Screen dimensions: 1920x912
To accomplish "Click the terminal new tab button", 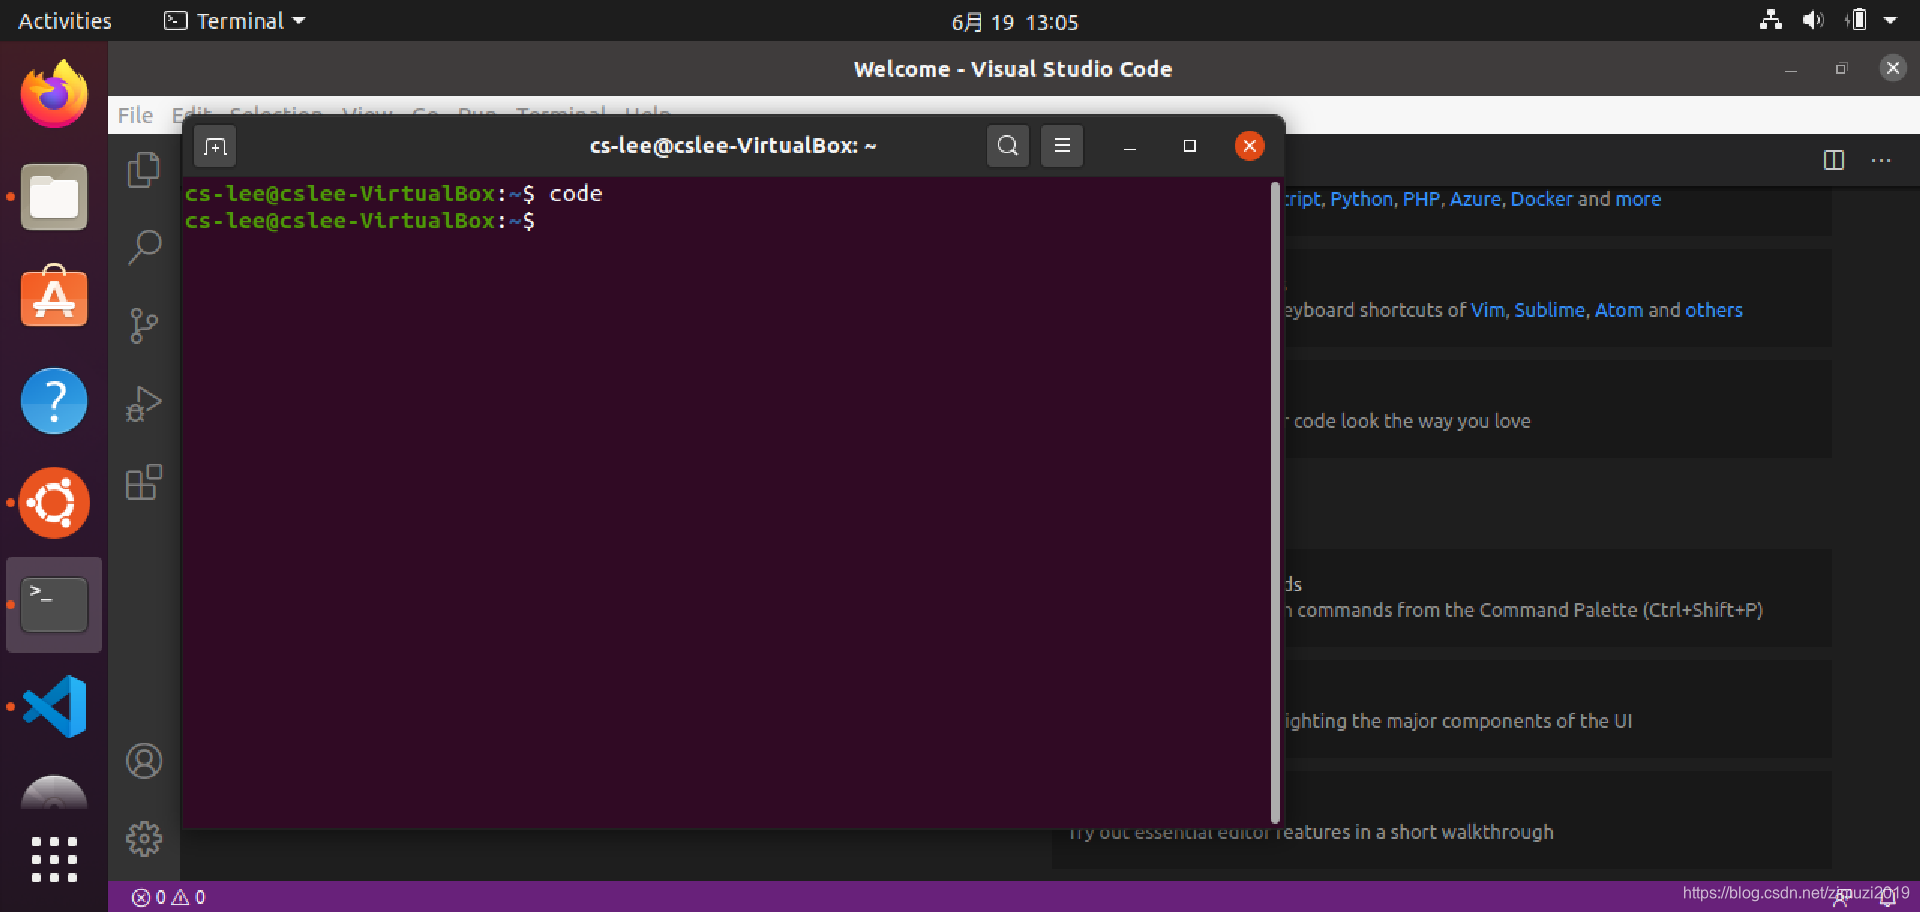I will pos(215,147).
